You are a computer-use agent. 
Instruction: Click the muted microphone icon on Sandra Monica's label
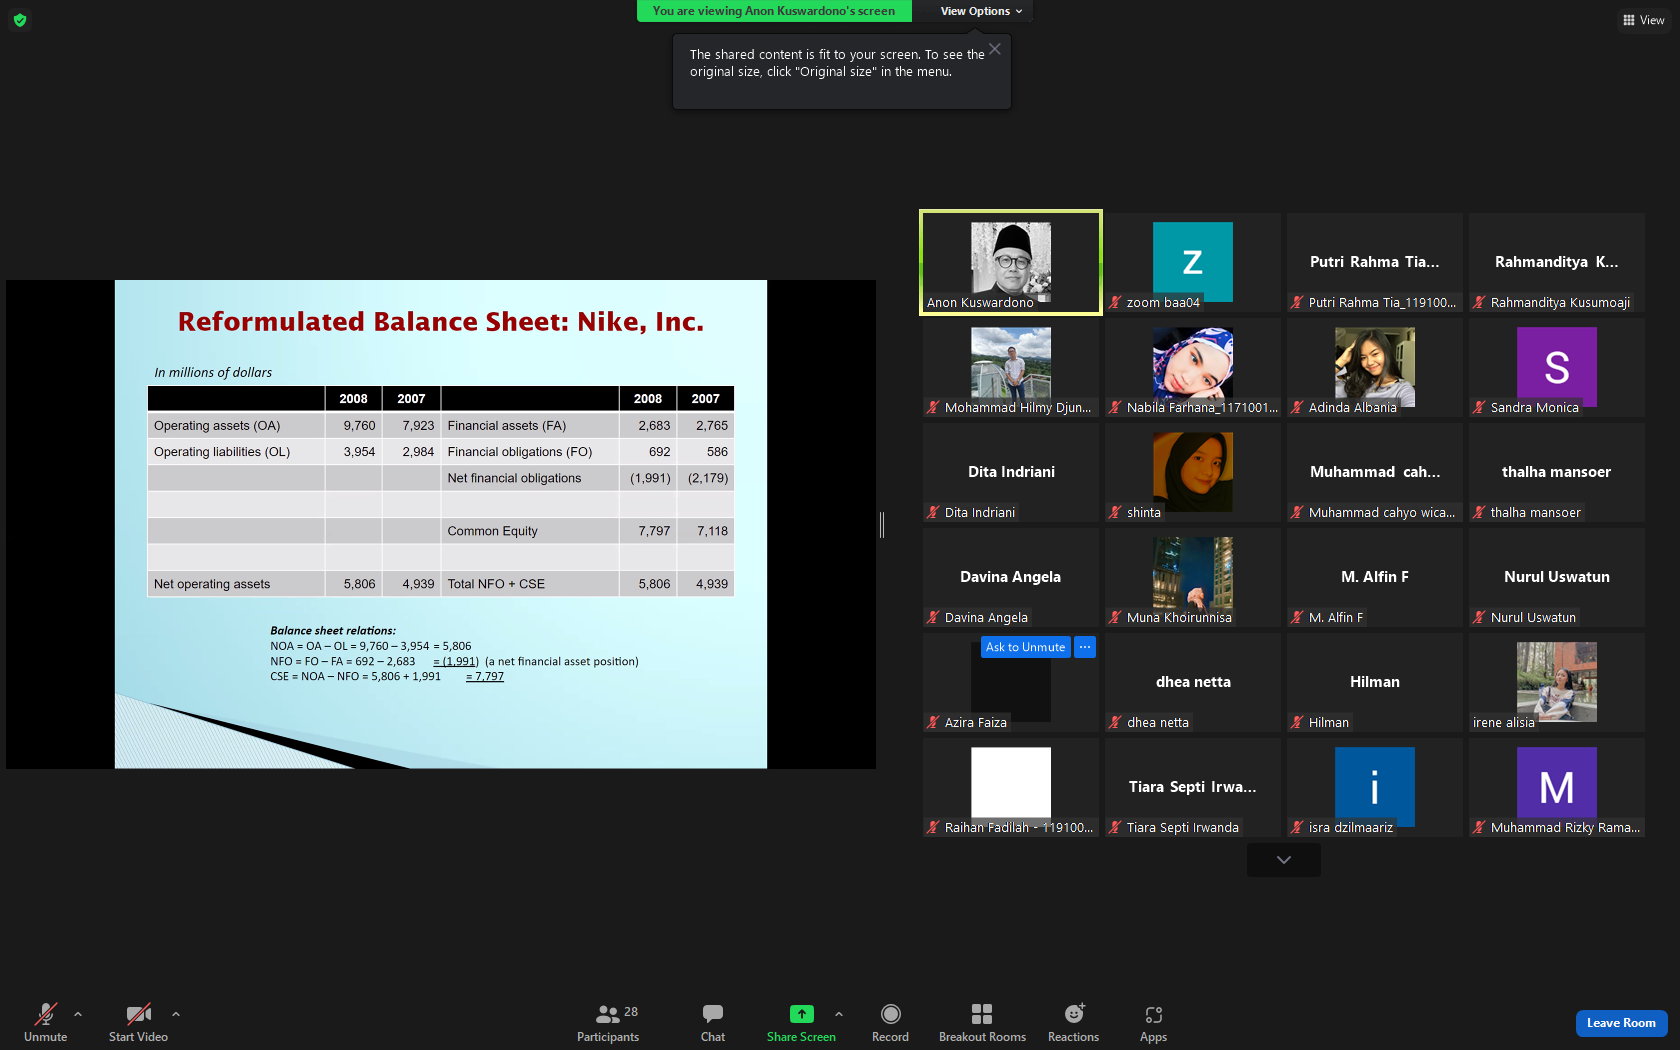click(x=1479, y=407)
